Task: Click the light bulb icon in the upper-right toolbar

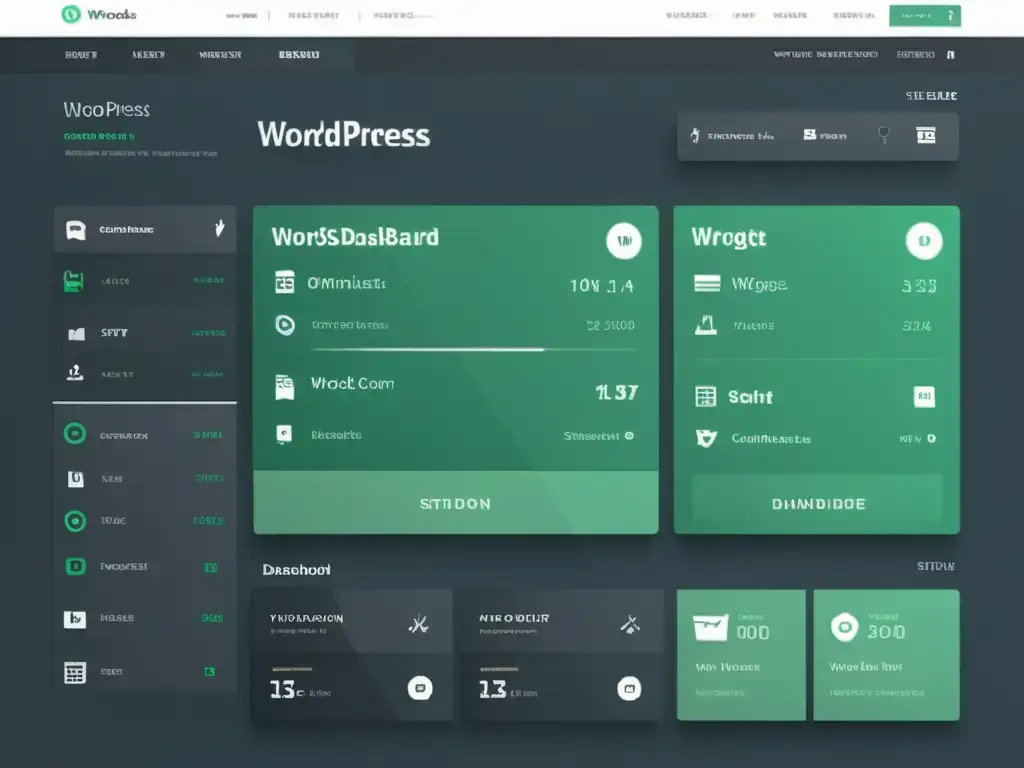Action: [884, 135]
